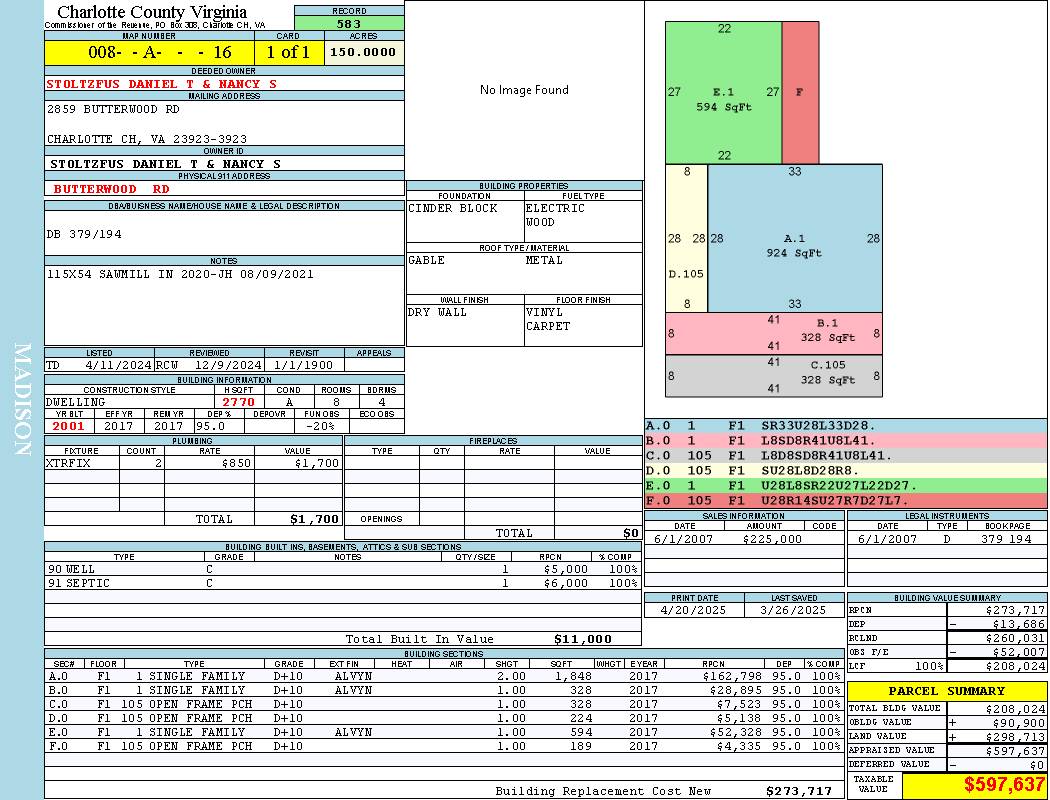Click total building value $208,024

pos(1015,709)
